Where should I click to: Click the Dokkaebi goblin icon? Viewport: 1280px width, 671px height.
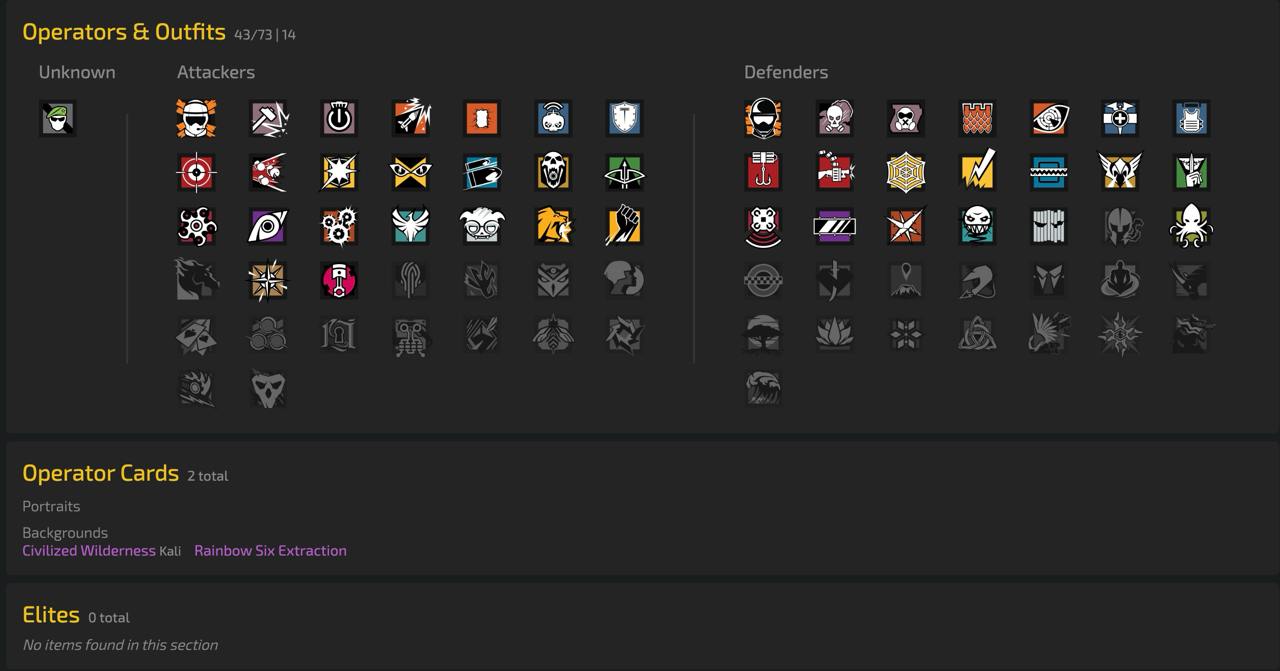tap(482, 226)
